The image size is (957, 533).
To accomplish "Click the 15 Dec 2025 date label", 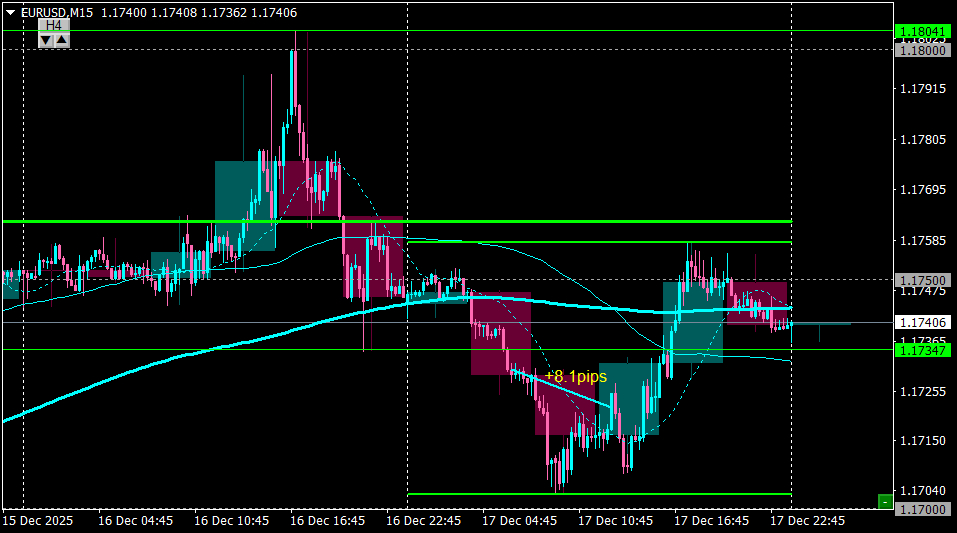I will 38,521.
